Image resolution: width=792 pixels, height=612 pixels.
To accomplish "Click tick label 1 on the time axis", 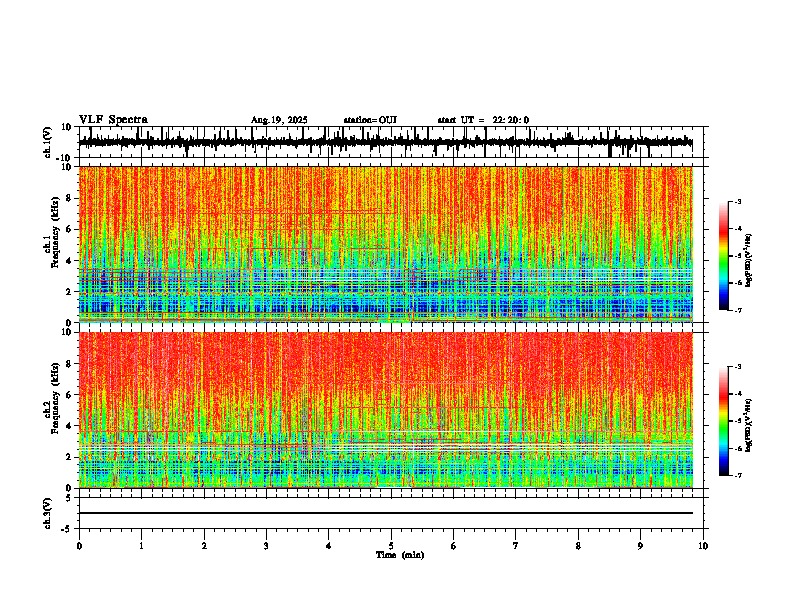I will click(142, 546).
